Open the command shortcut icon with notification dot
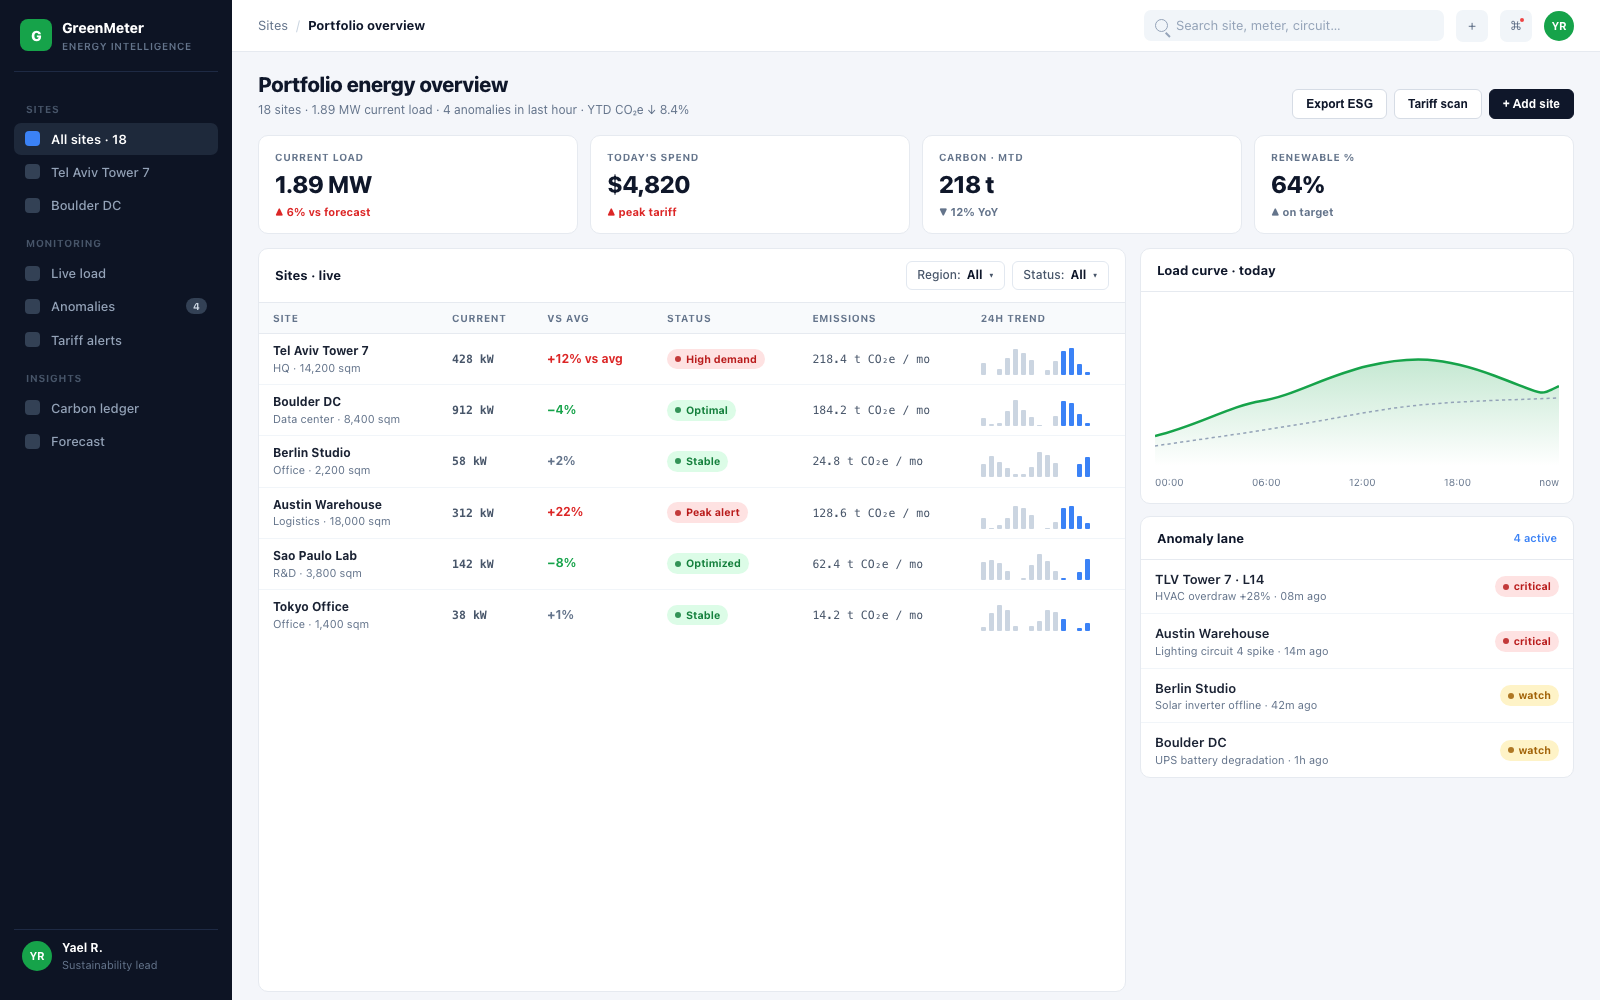The width and height of the screenshot is (1600, 1000). point(1516,26)
